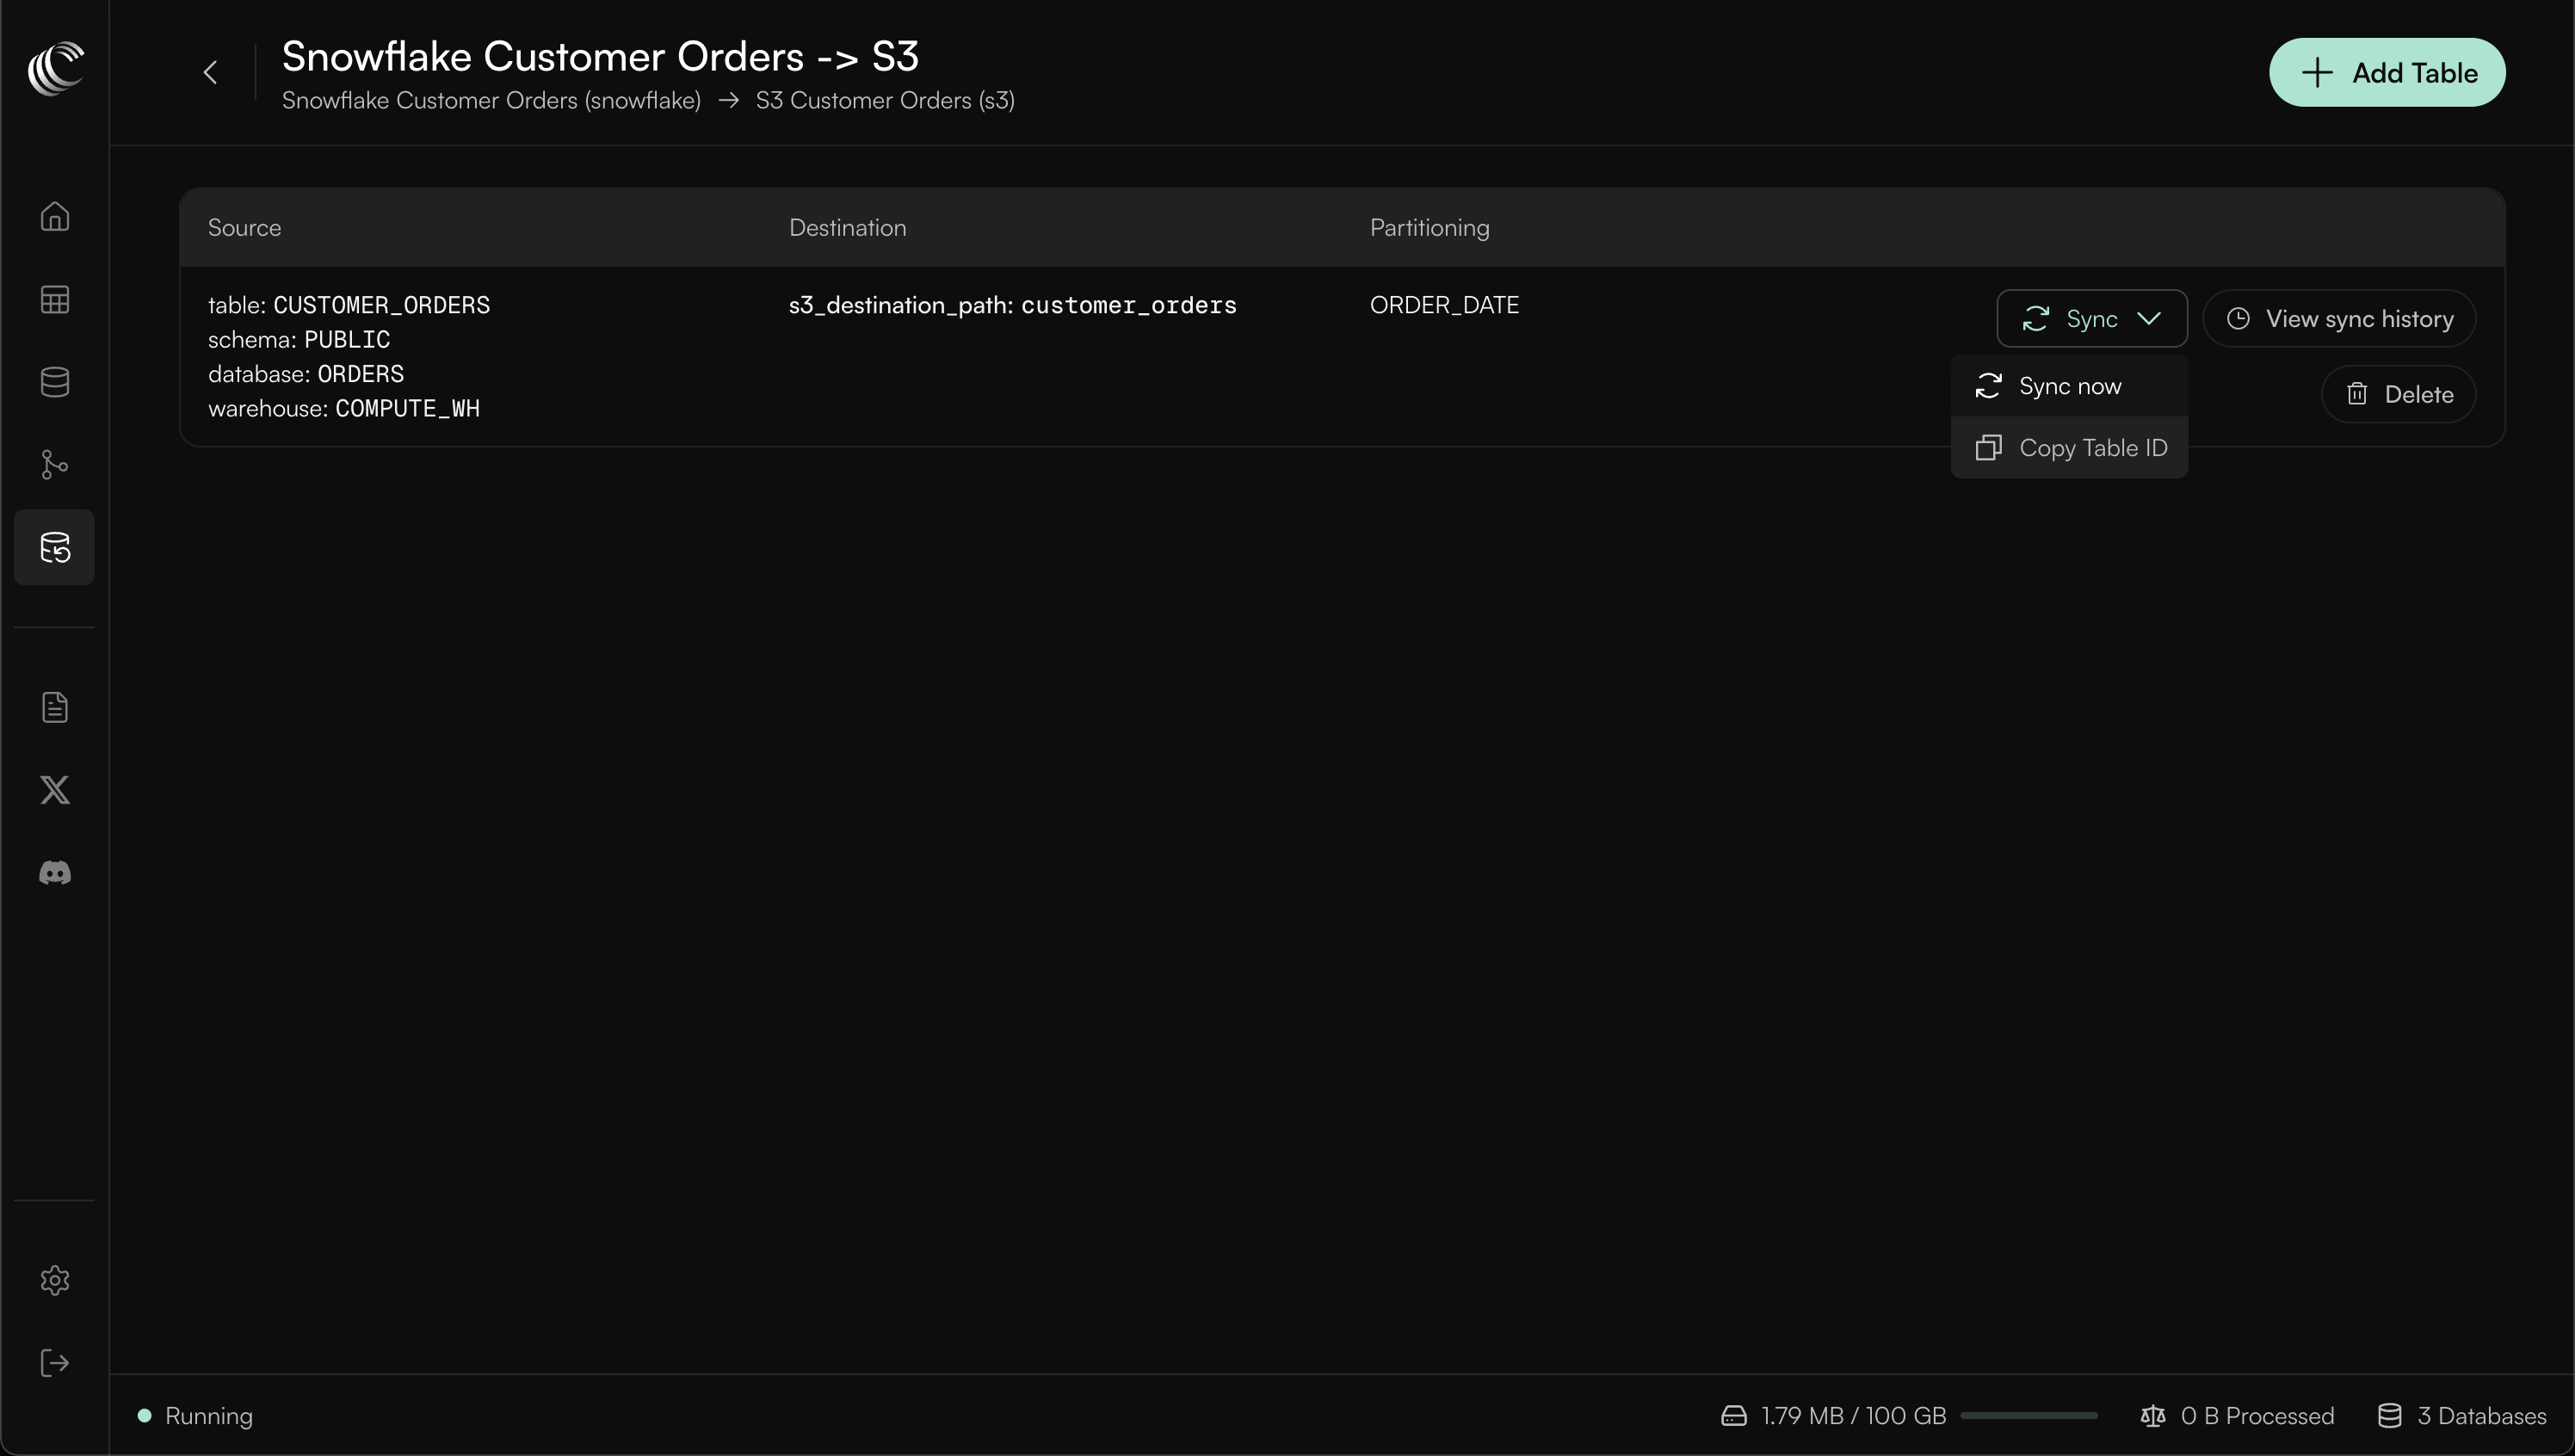Click the table: CUSTOMER_ORDERS text
The image size is (2575, 1456).
[x=349, y=305]
